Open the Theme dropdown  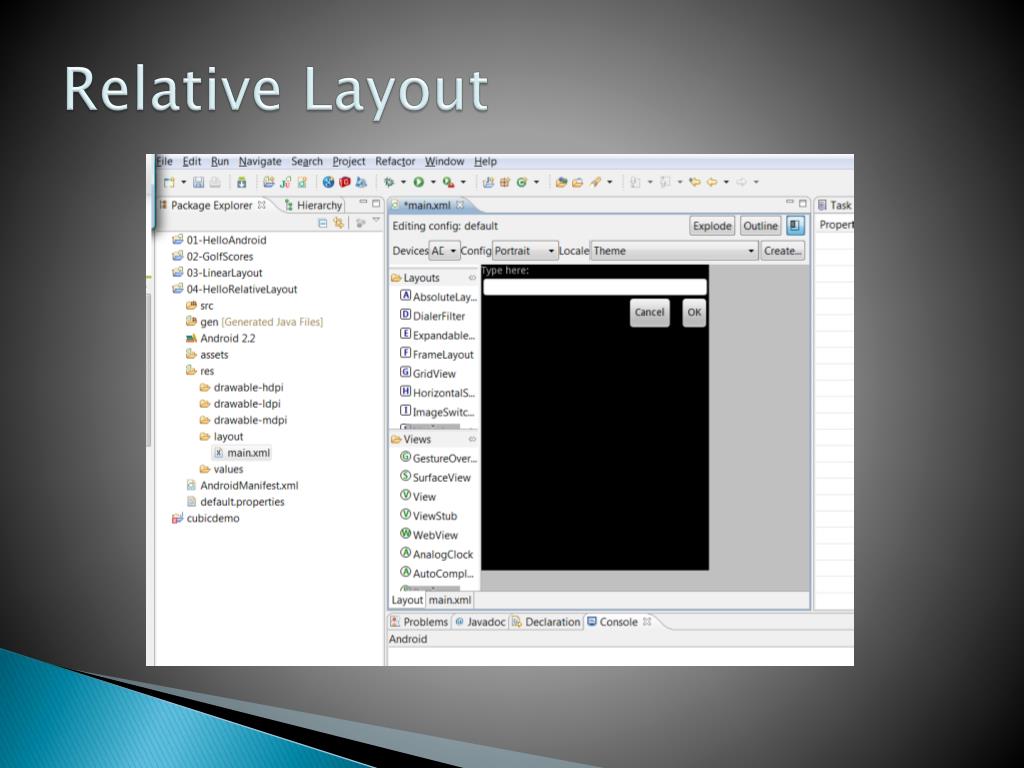[x=675, y=251]
